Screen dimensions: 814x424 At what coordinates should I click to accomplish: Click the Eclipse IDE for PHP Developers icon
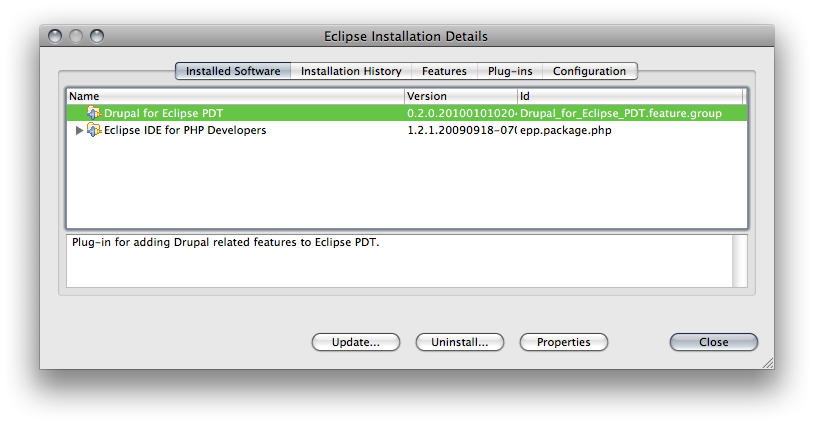click(93, 130)
